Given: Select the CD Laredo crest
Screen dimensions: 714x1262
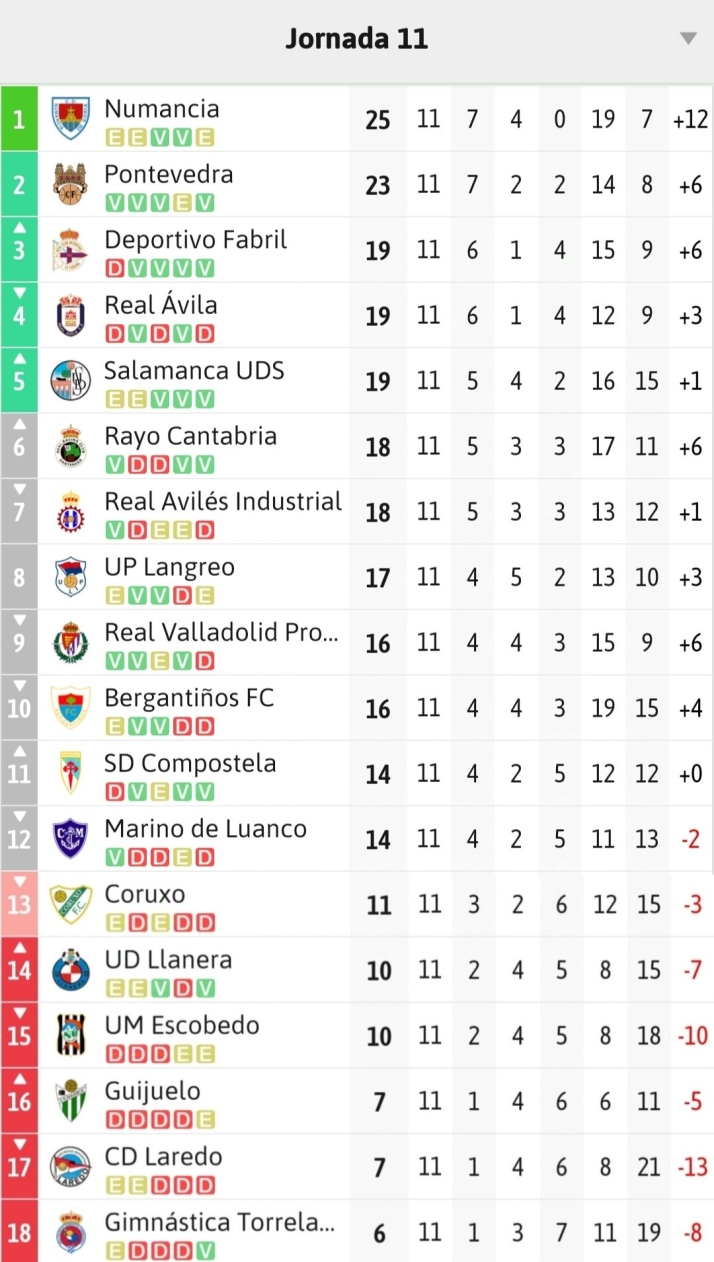Looking at the screenshot, I should 70,1167.
